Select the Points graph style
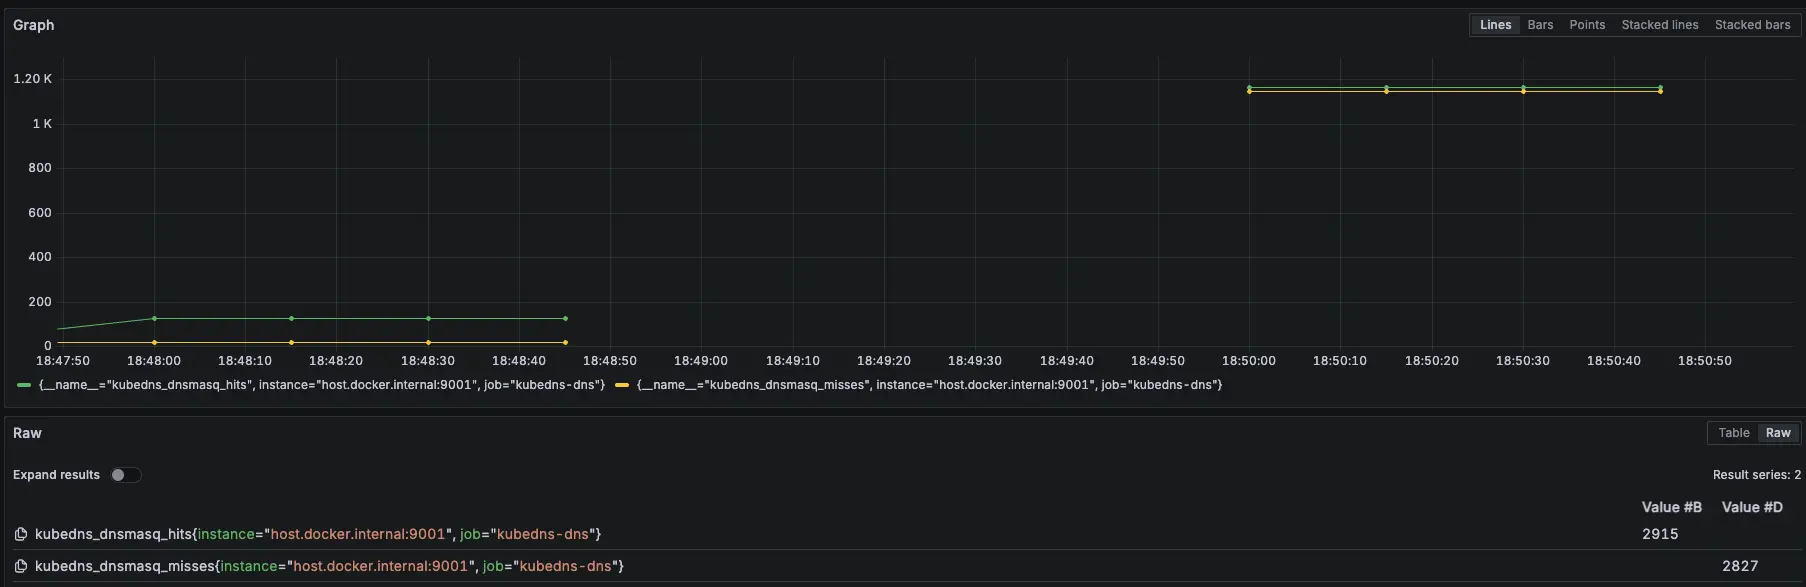1806x587 pixels. tap(1587, 25)
